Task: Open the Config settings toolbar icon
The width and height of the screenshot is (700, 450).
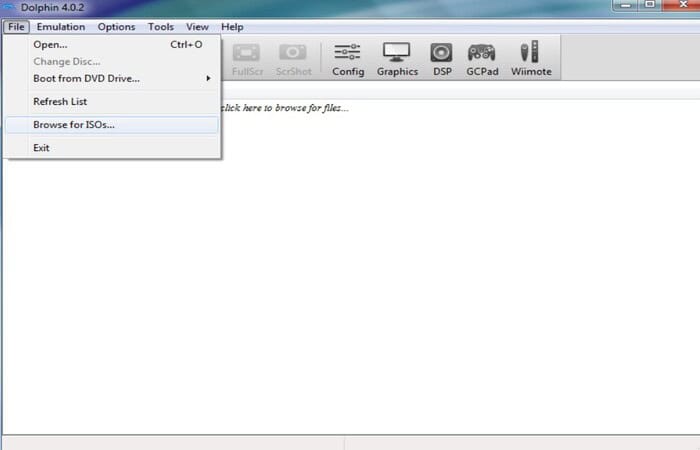Action: [348, 59]
